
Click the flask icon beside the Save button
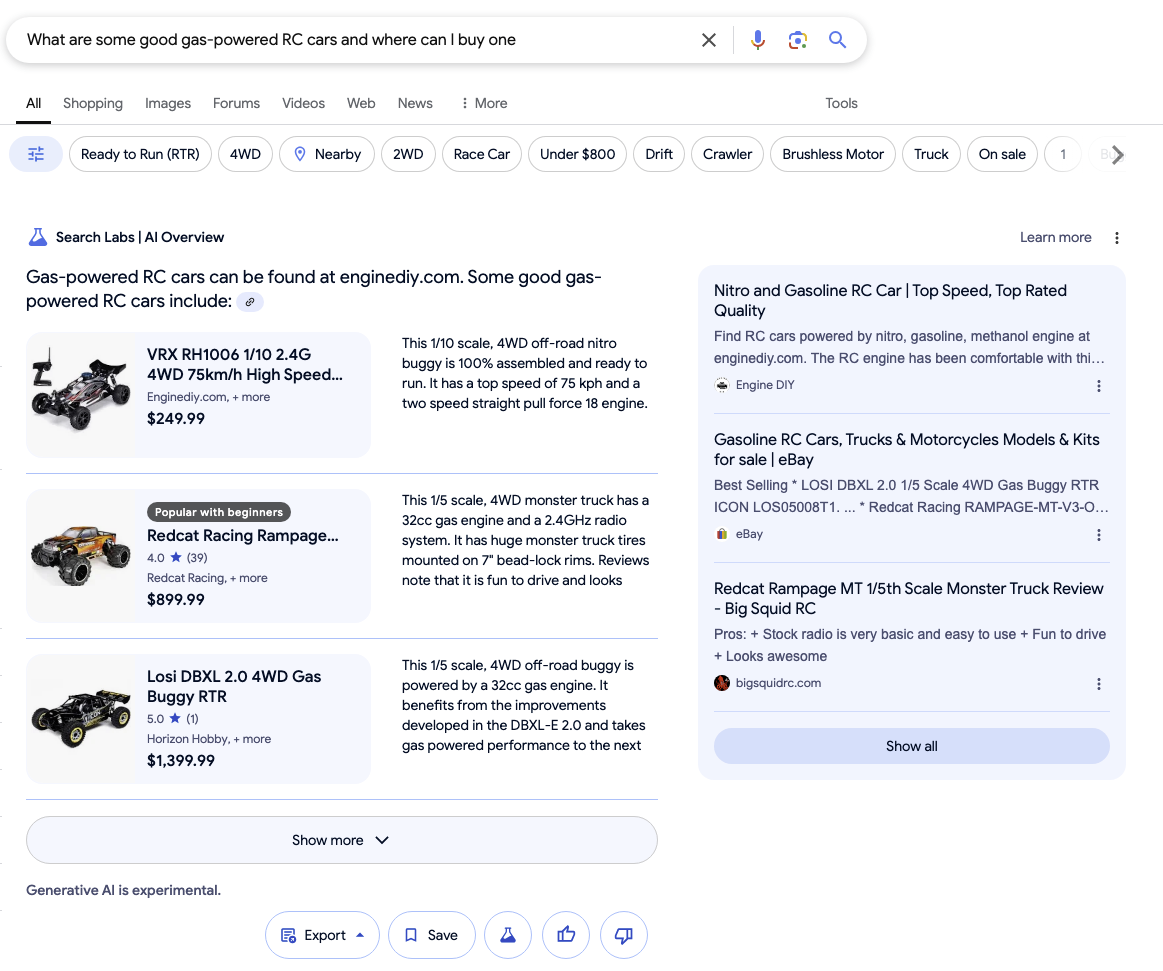(508, 935)
